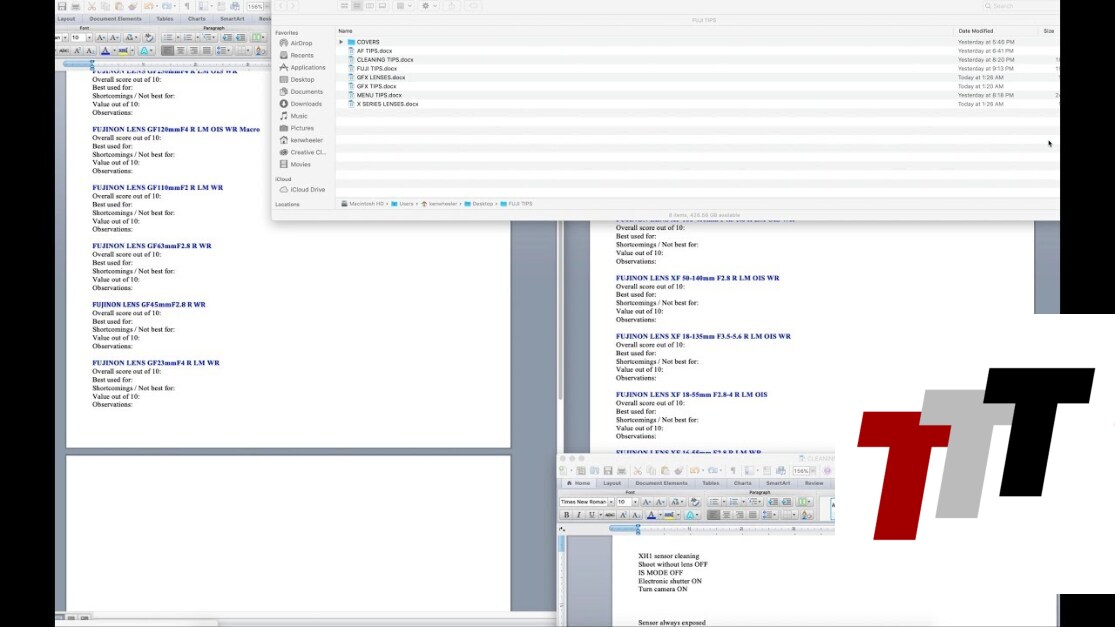
Task: Click the Finder back arrow
Action: pos(280,6)
